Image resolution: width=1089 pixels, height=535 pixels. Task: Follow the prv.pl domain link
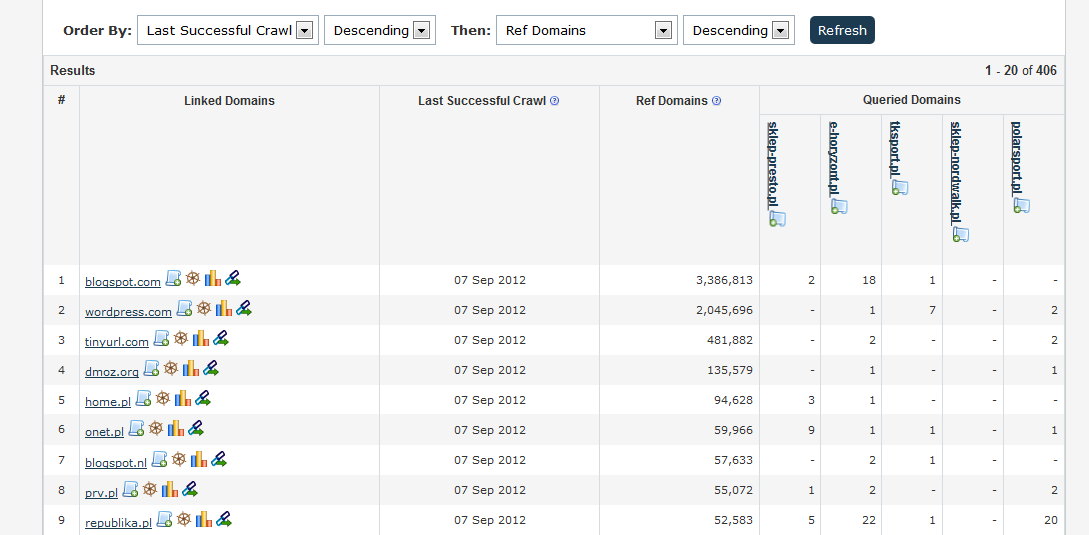pos(101,492)
